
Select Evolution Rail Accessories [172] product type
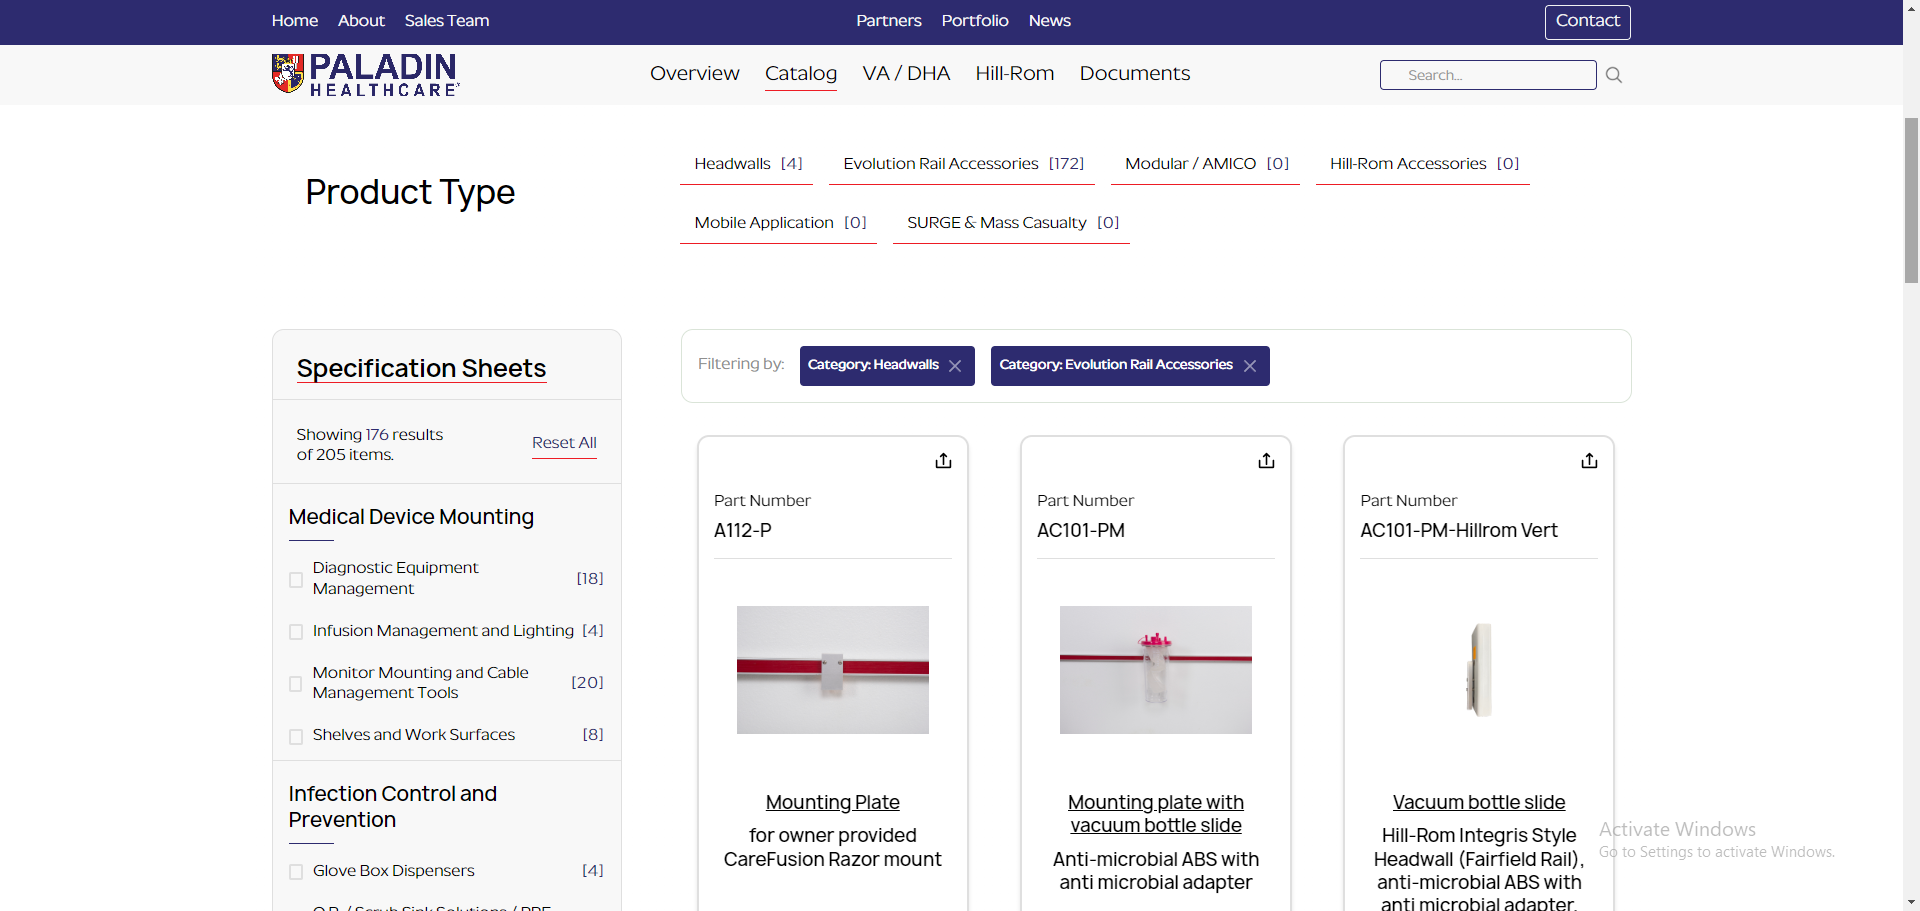[x=963, y=164]
